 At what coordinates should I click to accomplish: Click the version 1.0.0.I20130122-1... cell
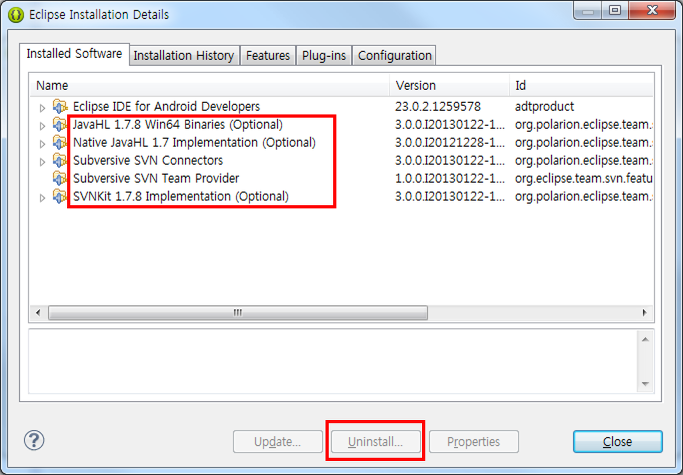[x=450, y=178]
